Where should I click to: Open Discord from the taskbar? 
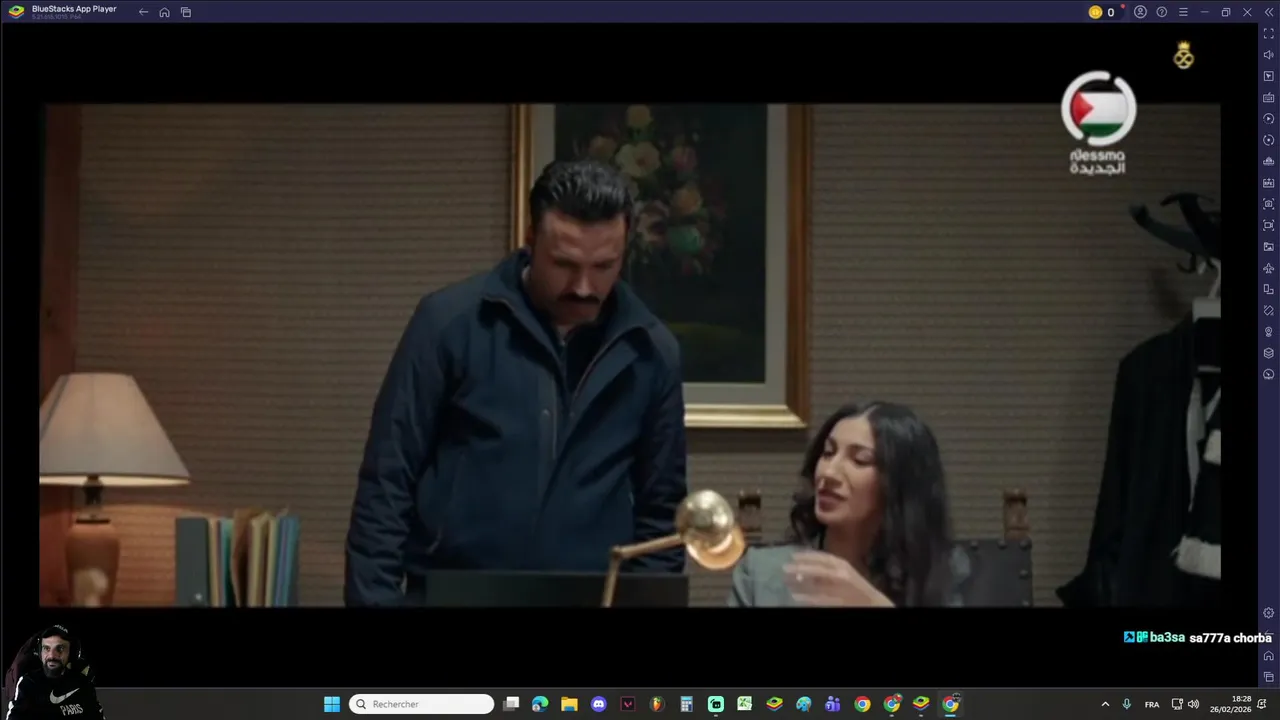[598, 704]
